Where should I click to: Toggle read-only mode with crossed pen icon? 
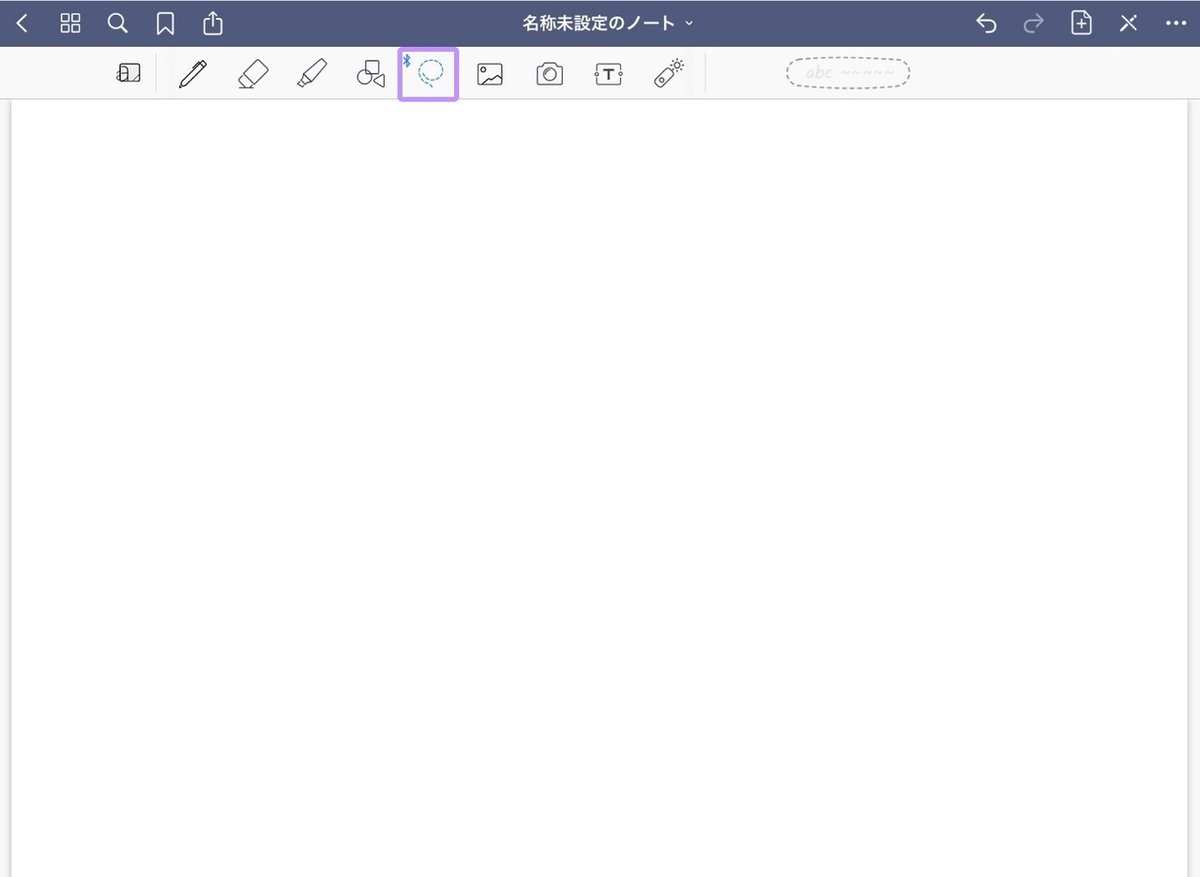click(x=1128, y=23)
